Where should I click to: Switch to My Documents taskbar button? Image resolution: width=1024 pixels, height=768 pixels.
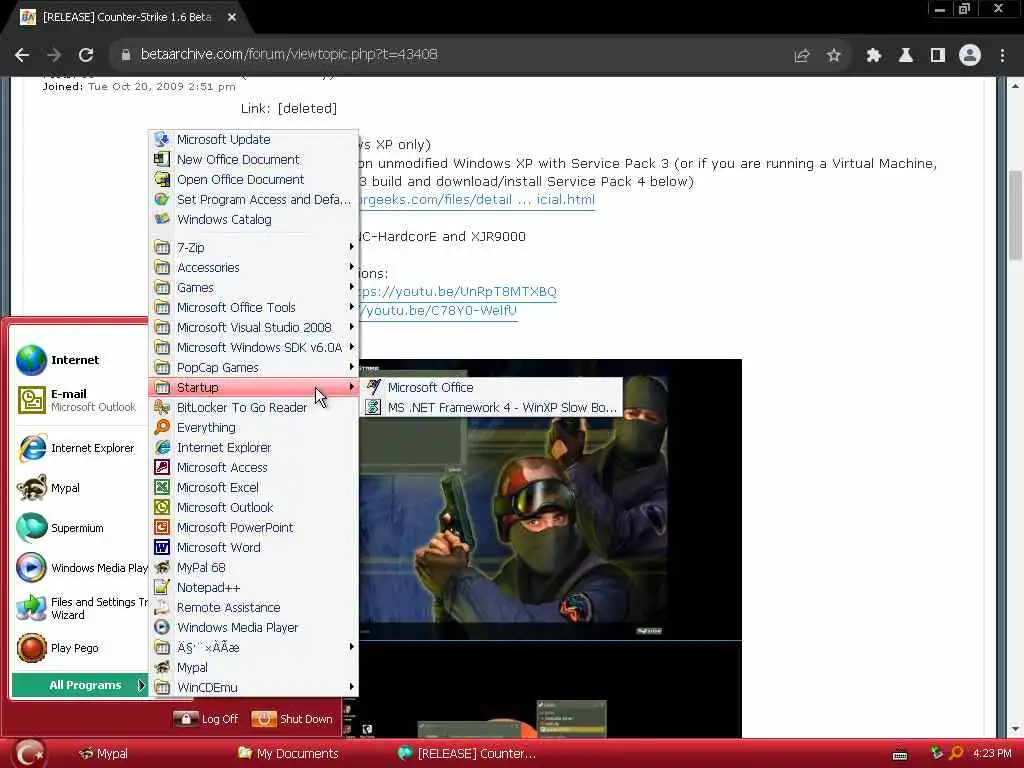coord(288,754)
